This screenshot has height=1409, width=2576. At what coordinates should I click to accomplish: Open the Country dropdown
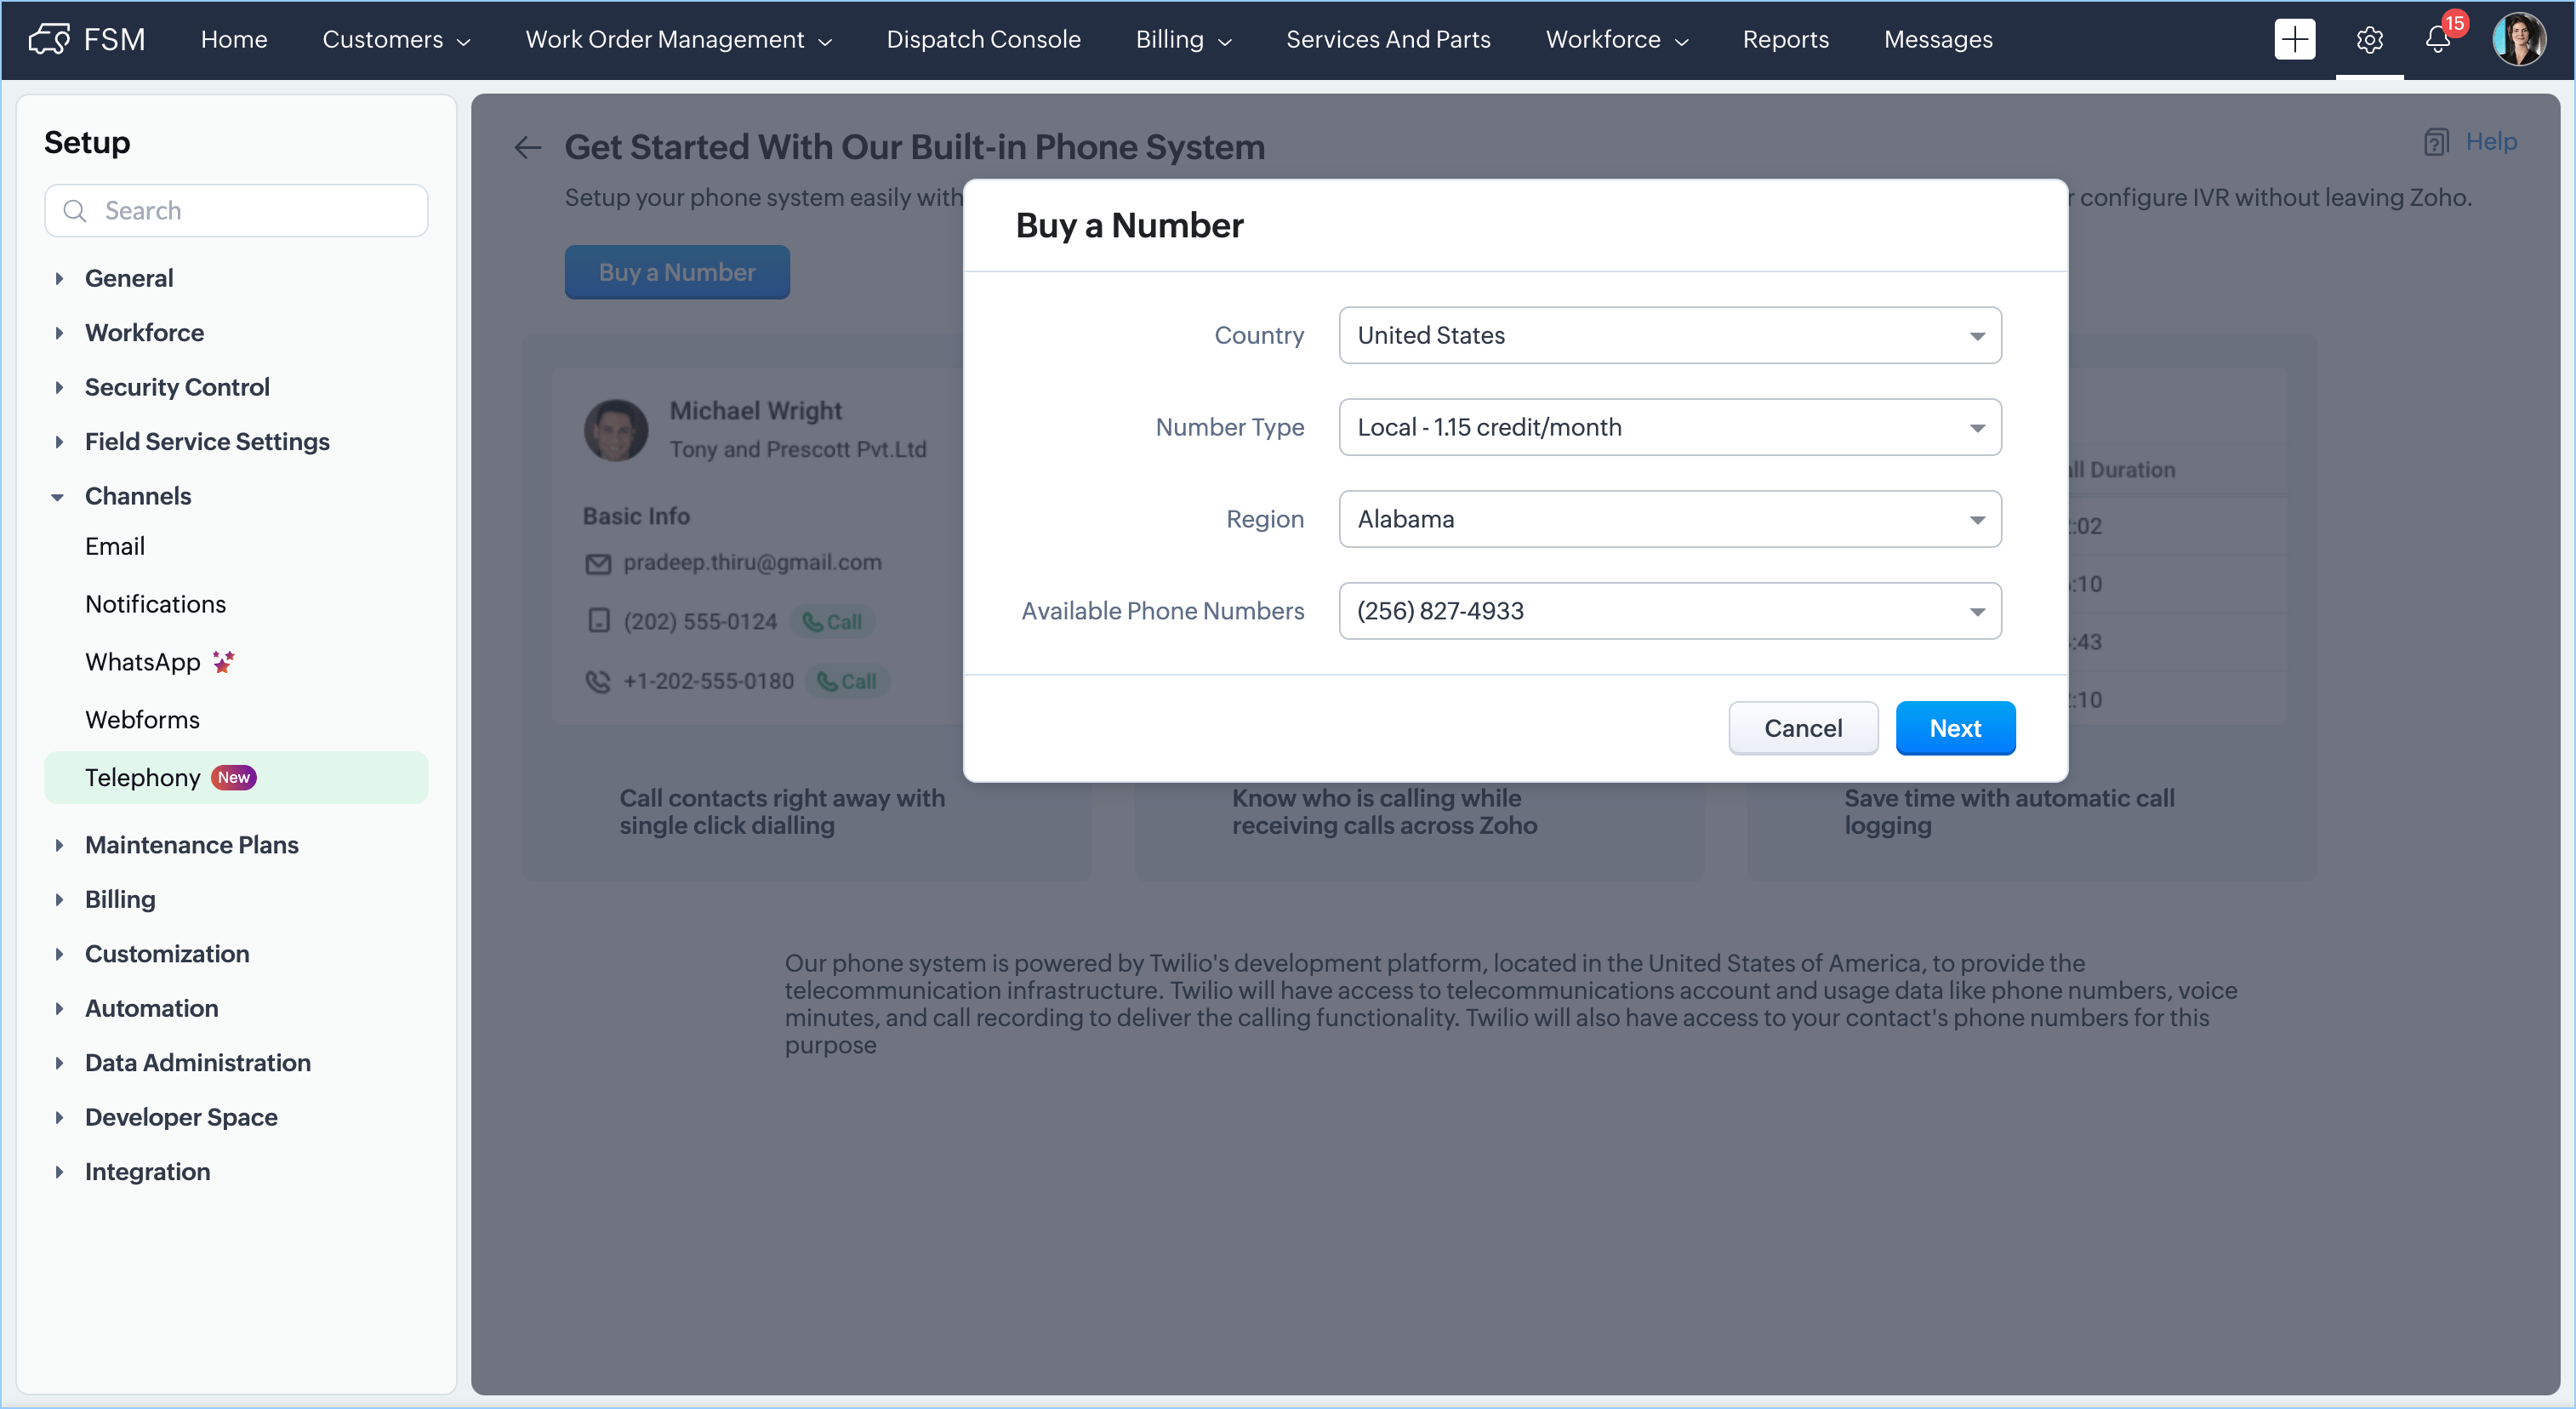[1669, 335]
